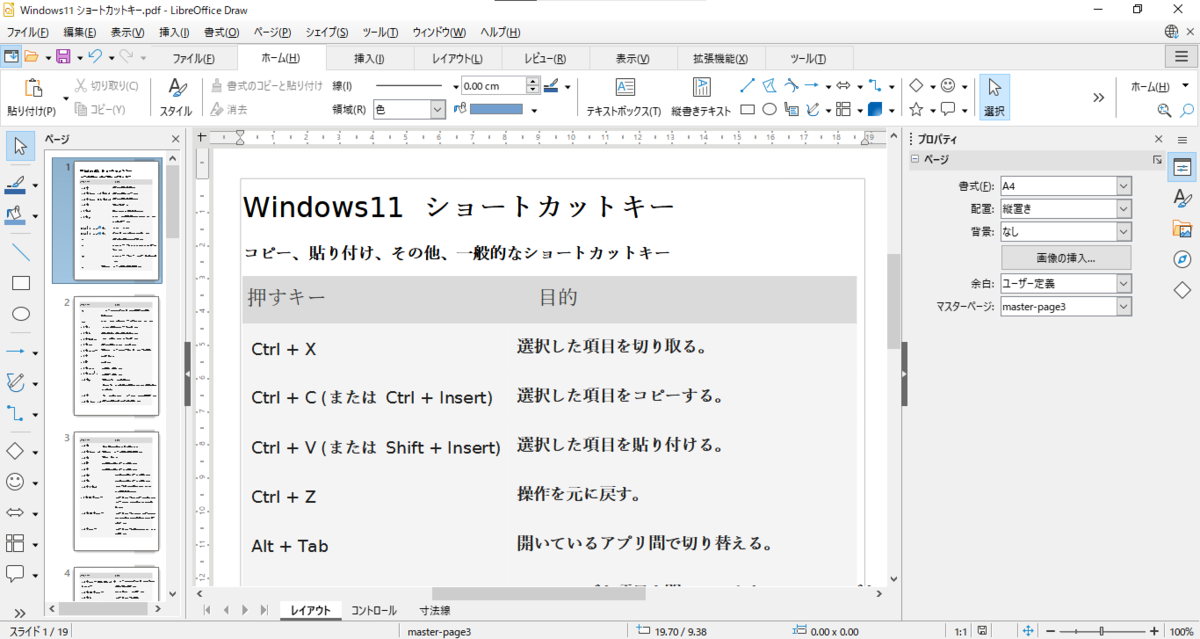Click the 画像の挿入... button

1066,257
